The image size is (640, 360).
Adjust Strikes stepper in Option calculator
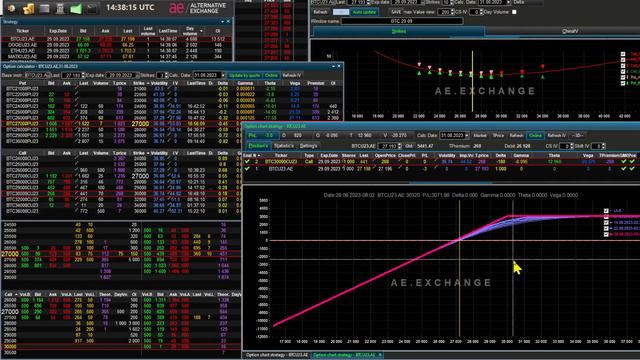coord(166,76)
